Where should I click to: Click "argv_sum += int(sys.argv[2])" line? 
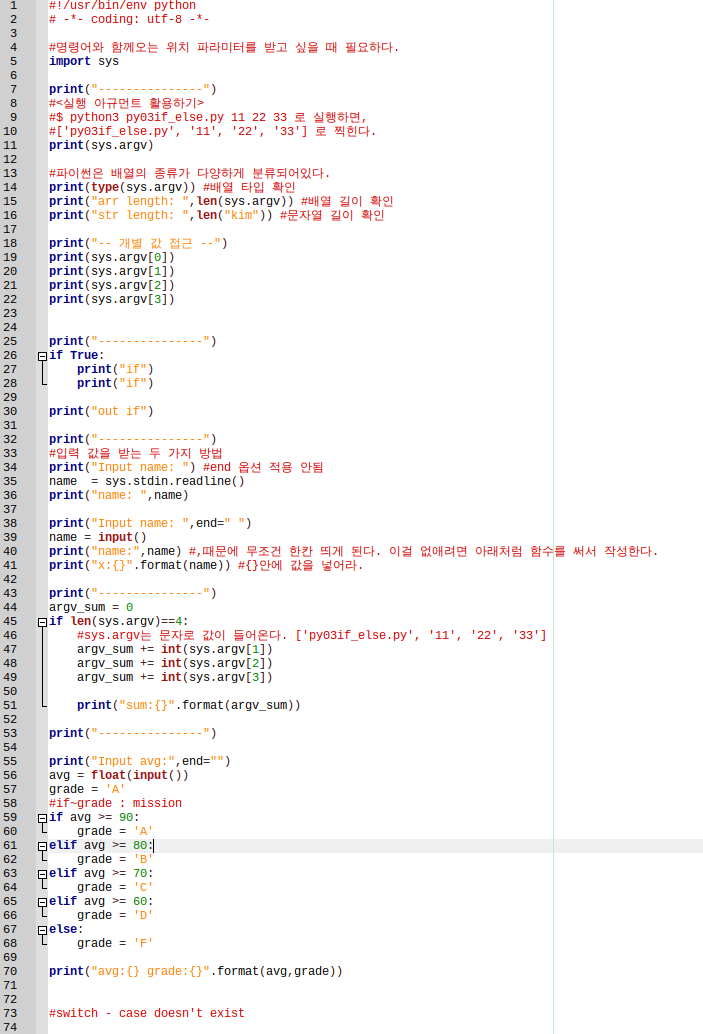(175, 663)
